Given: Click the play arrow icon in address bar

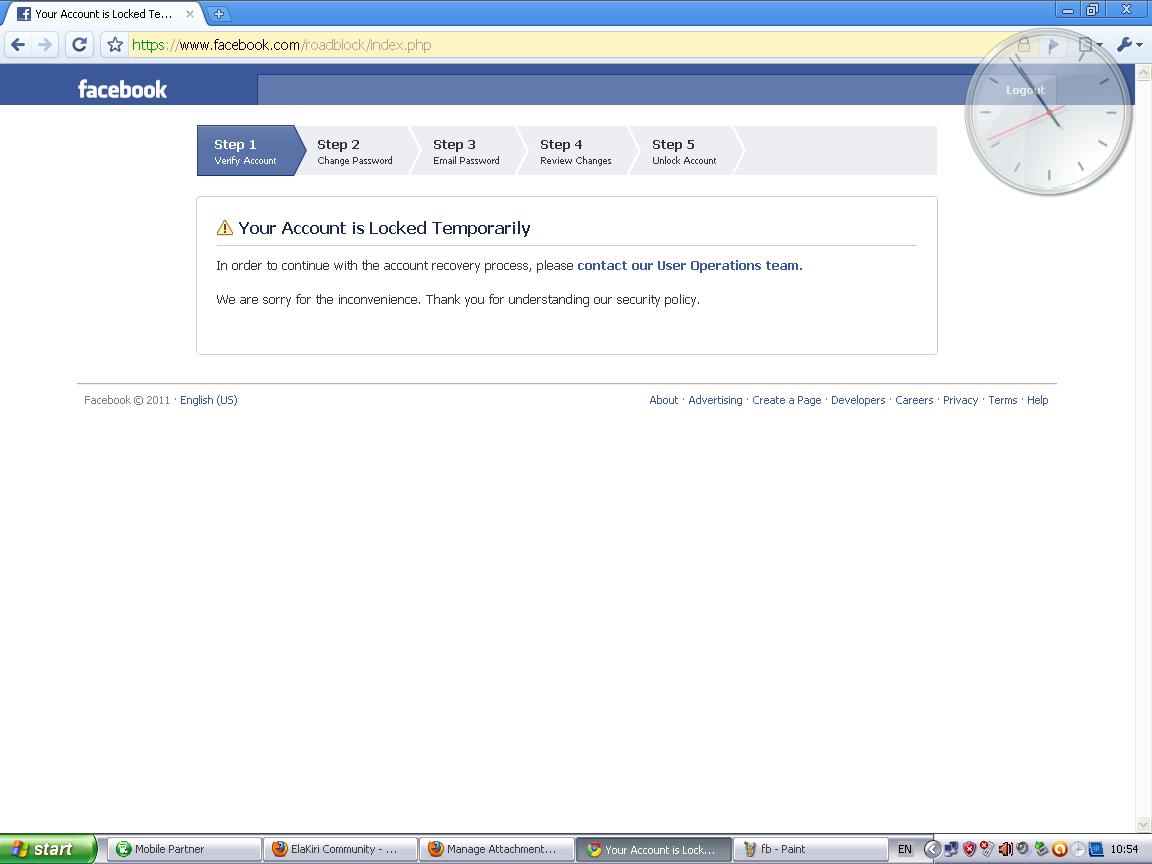Looking at the screenshot, I should pyautogui.click(x=1053, y=46).
